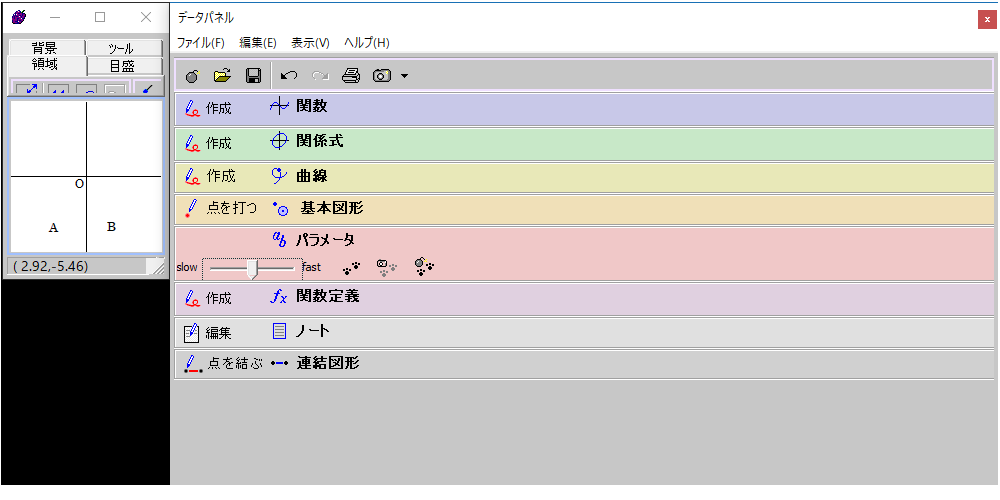The width and height of the screenshot is (1000, 500).
Task: Click point O in the graph preview
Action: (x=79, y=184)
